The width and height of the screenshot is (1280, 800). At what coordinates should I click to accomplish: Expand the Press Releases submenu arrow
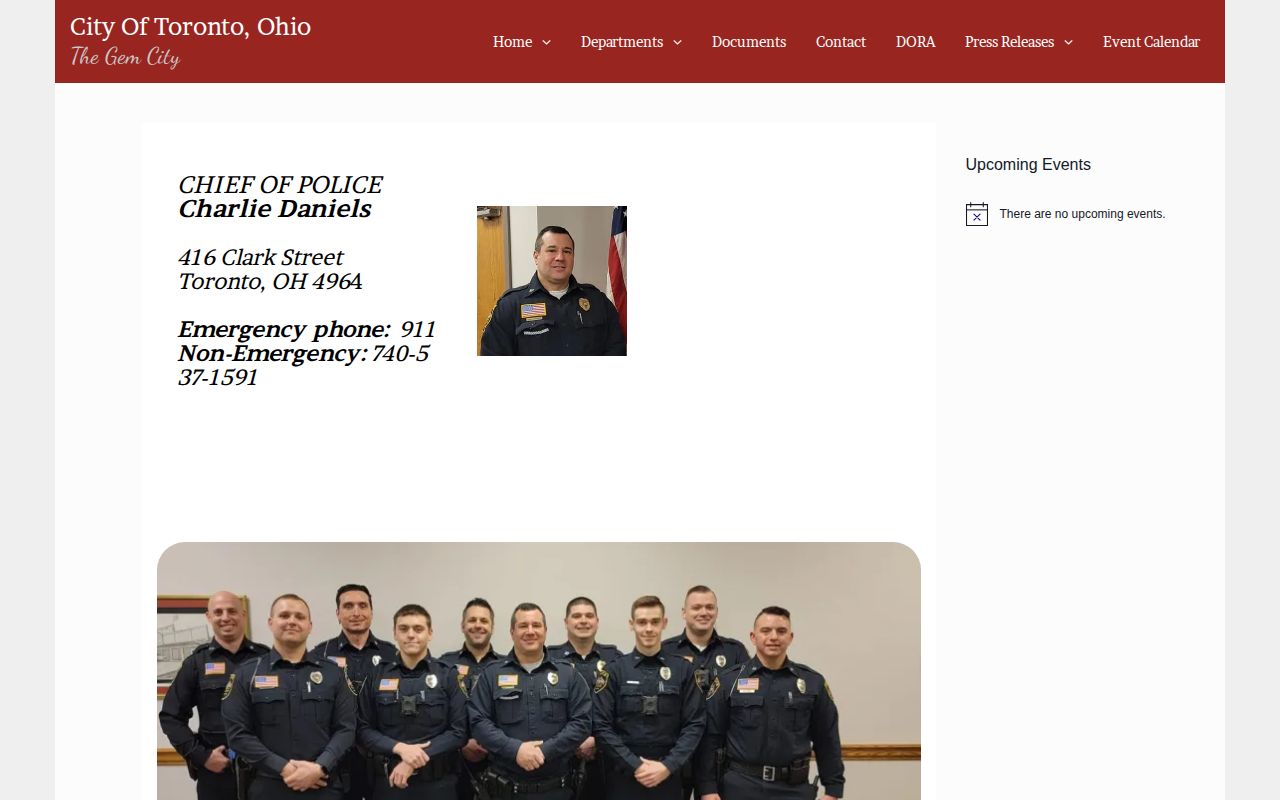click(1068, 42)
